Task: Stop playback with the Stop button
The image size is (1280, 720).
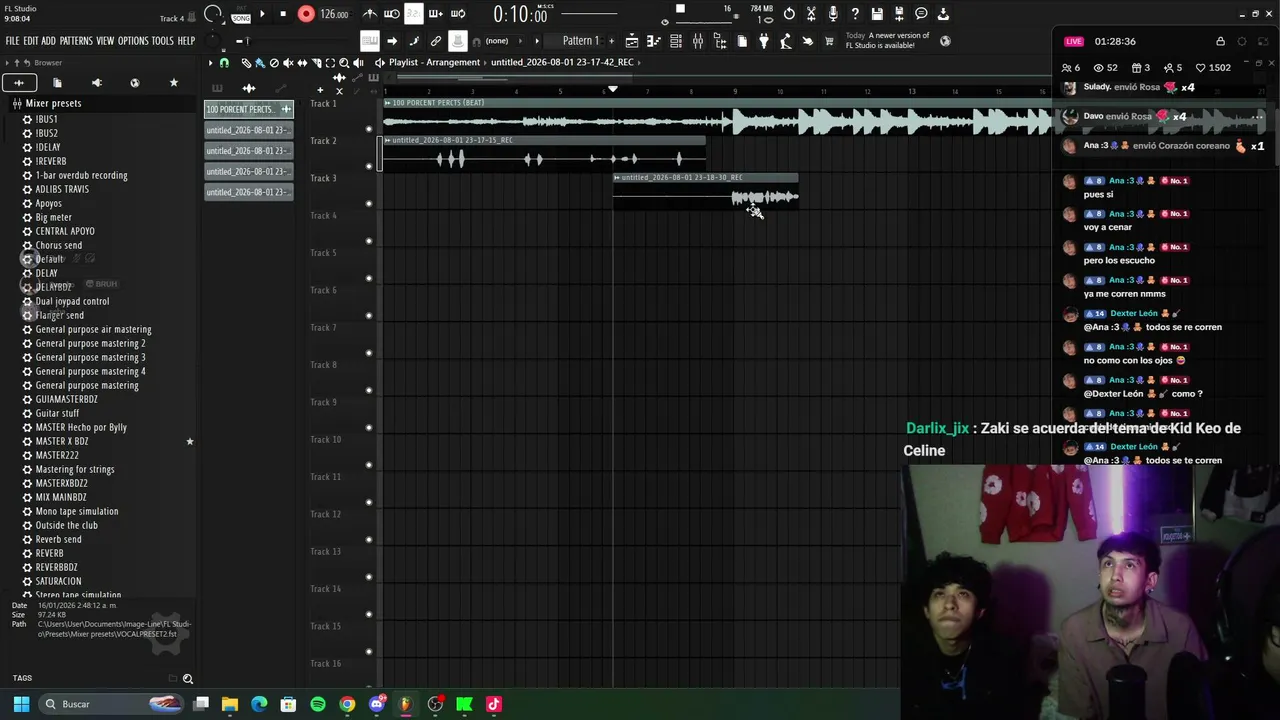Action: pyautogui.click(x=283, y=14)
